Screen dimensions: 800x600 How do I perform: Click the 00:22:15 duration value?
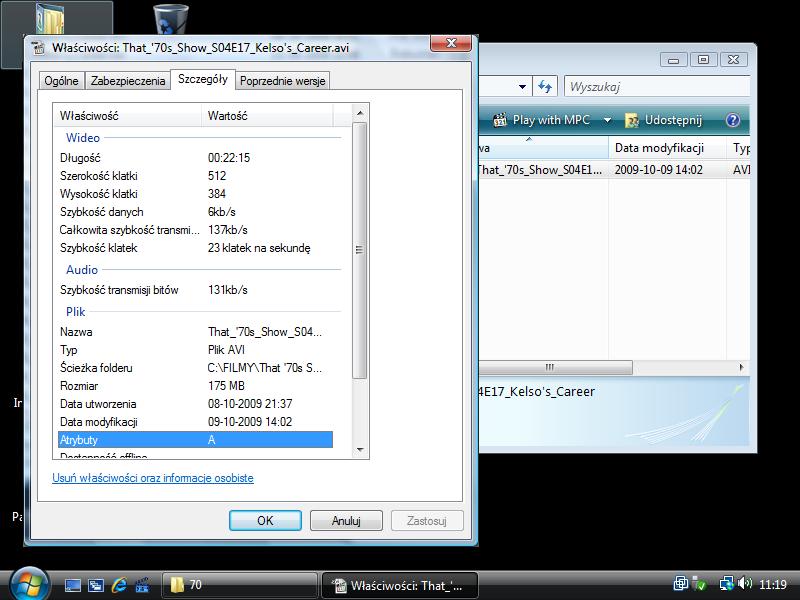point(229,158)
